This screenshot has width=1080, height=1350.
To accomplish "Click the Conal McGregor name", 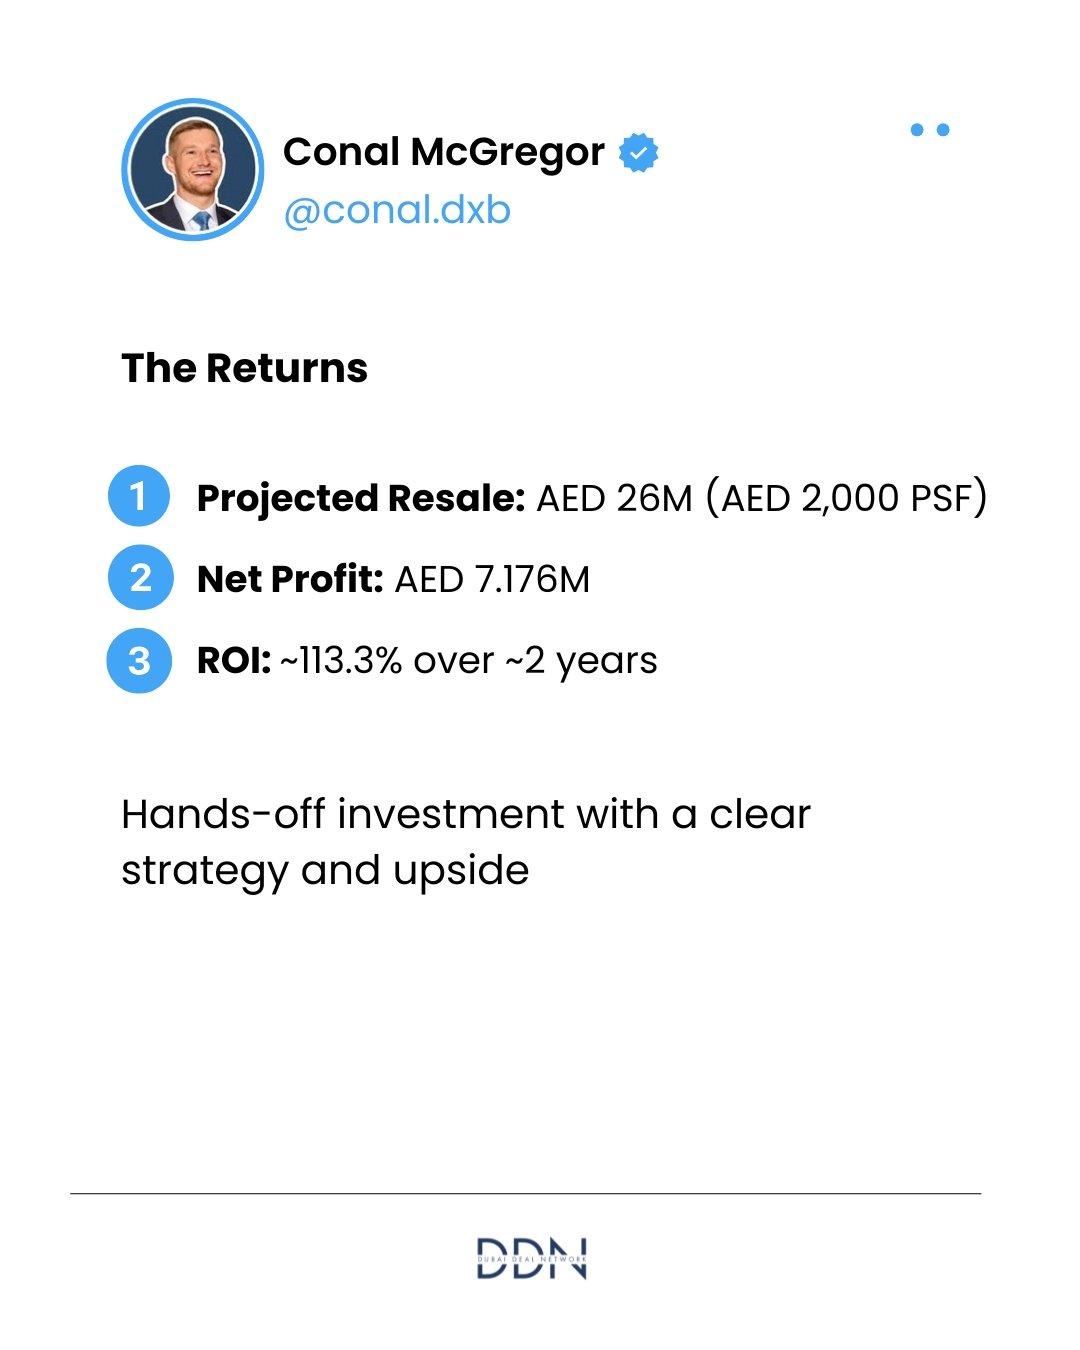I will pos(444,152).
